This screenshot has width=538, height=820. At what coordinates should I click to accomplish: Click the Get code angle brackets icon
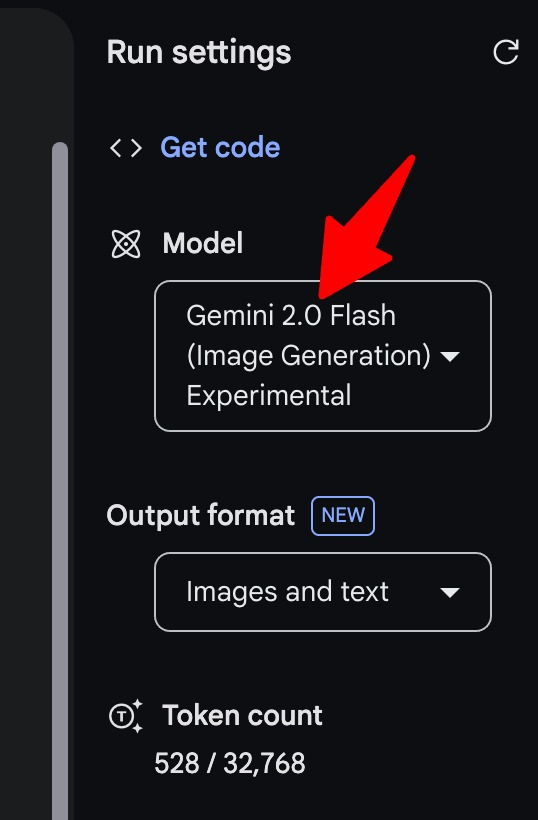(126, 148)
